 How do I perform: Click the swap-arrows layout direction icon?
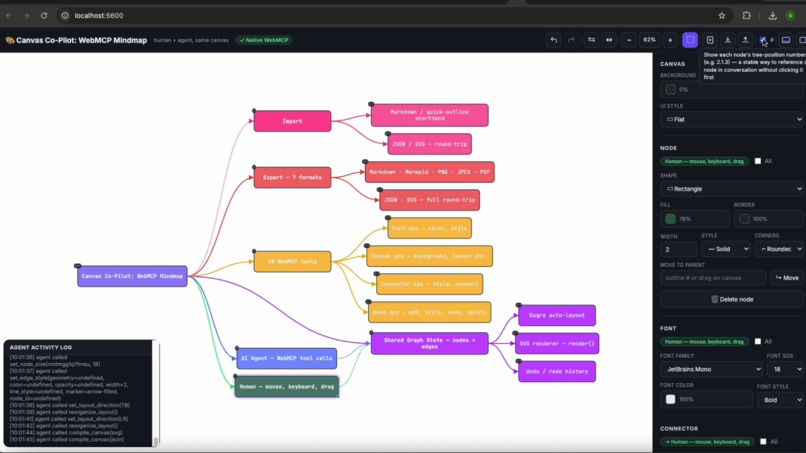[x=591, y=40]
